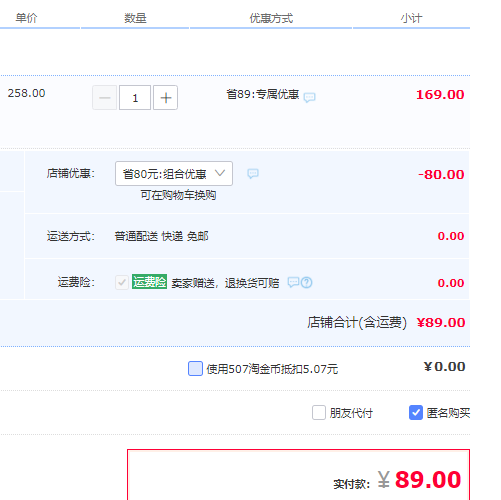
Task: Increase quantity with the plus button
Action: pyautogui.click(x=165, y=98)
